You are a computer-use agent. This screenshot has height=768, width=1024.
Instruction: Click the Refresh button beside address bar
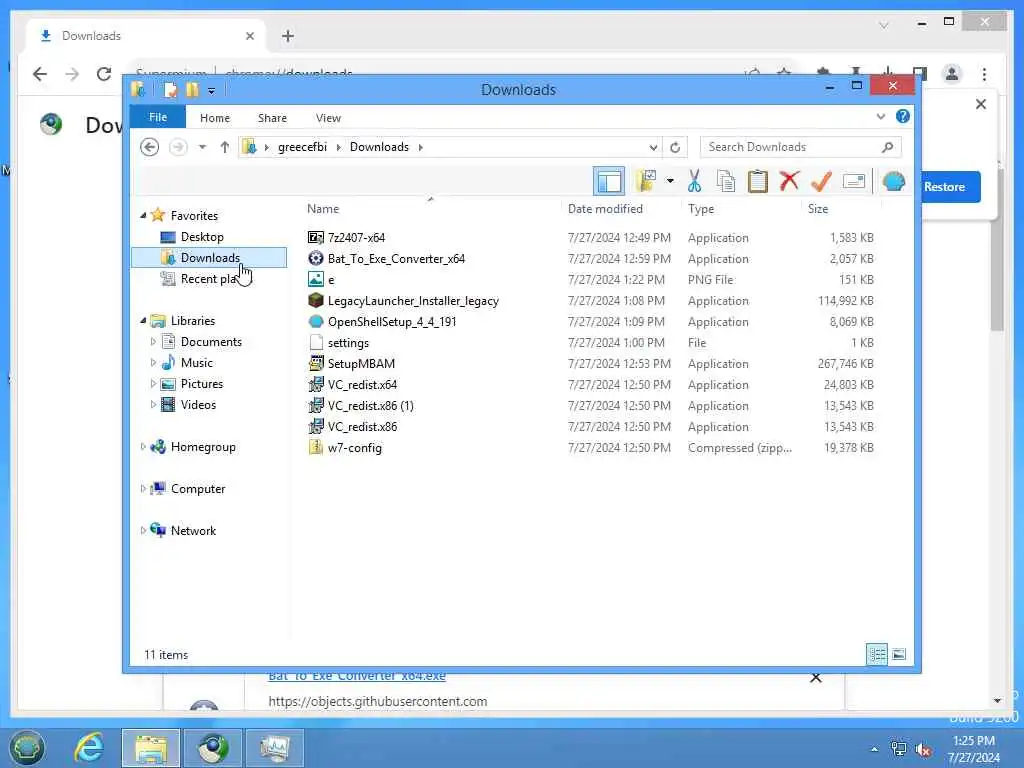pyautogui.click(x=675, y=147)
